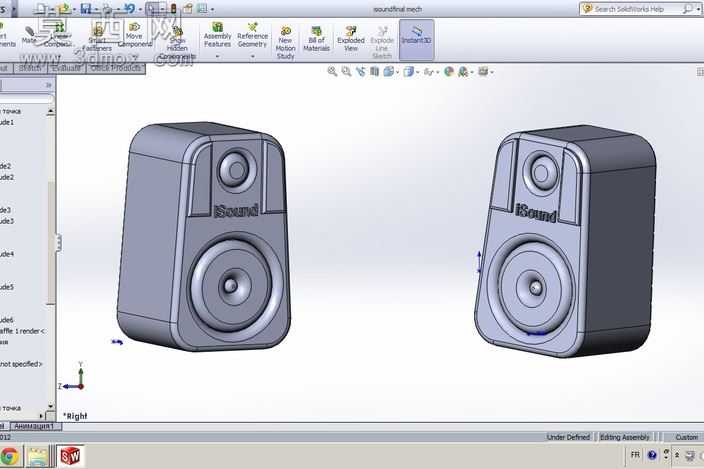Click Show Hidden Components
This screenshot has height=469, width=704.
point(177,43)
